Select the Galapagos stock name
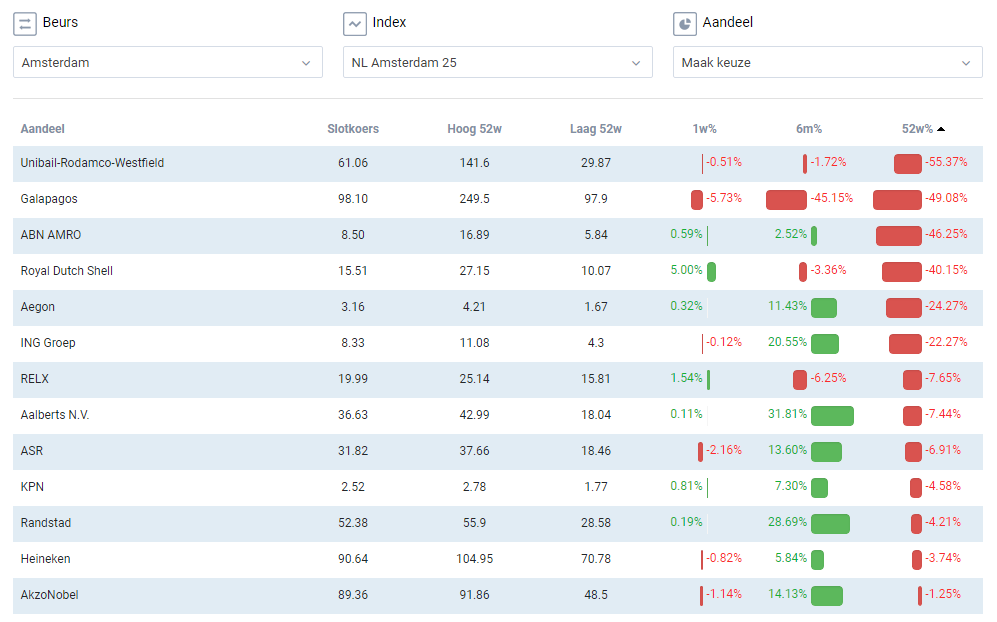The height and width of the screenshot is (622, 997). click(49, 199)
